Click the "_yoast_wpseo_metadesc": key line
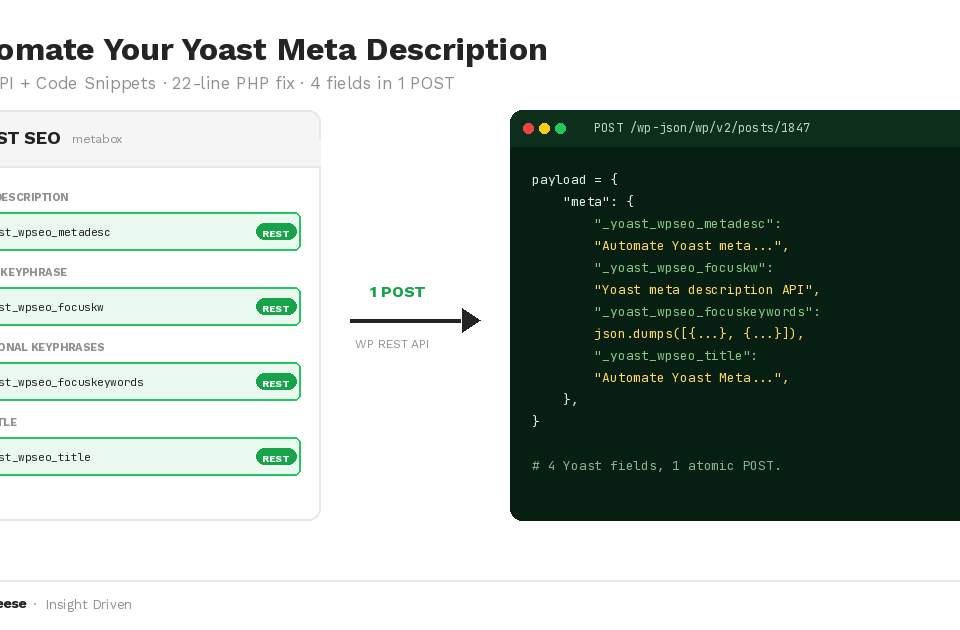The image size is (960, 630). click(x=688, y=223)
